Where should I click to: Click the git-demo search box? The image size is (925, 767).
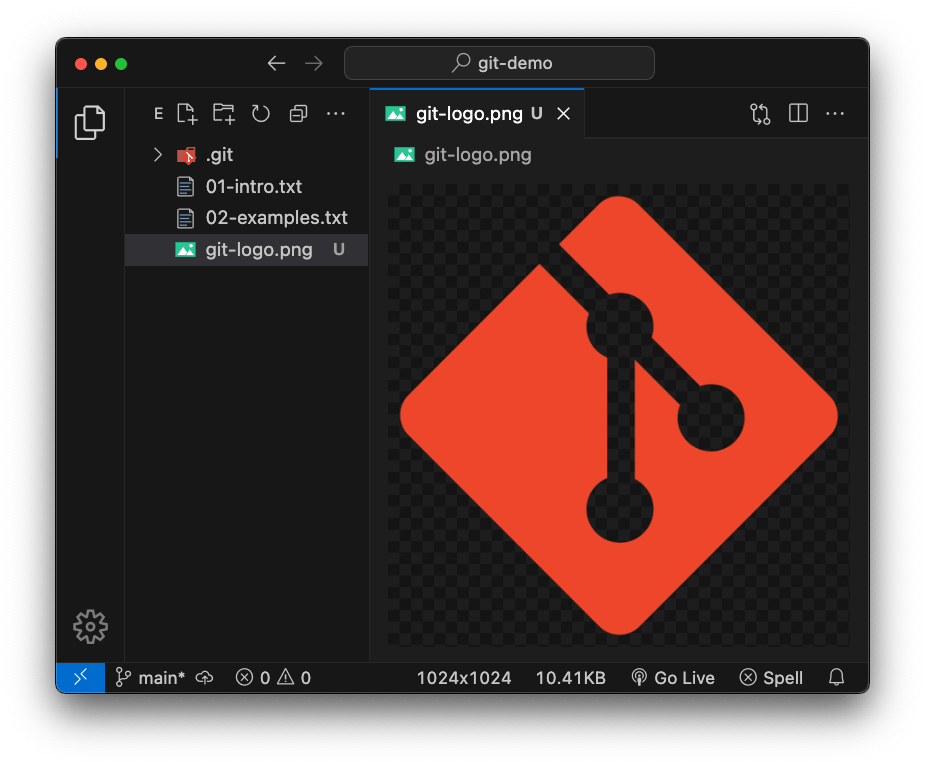coord(499,63)
